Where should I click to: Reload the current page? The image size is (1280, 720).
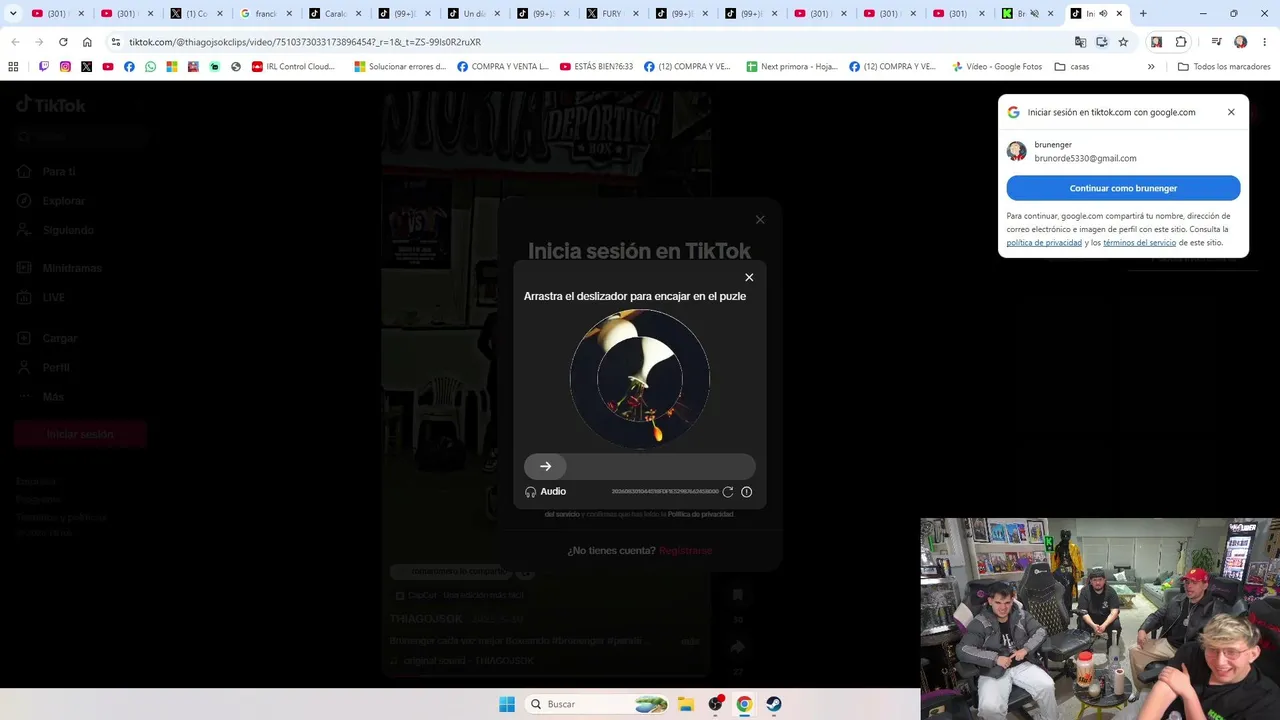[x=63, y=42]
